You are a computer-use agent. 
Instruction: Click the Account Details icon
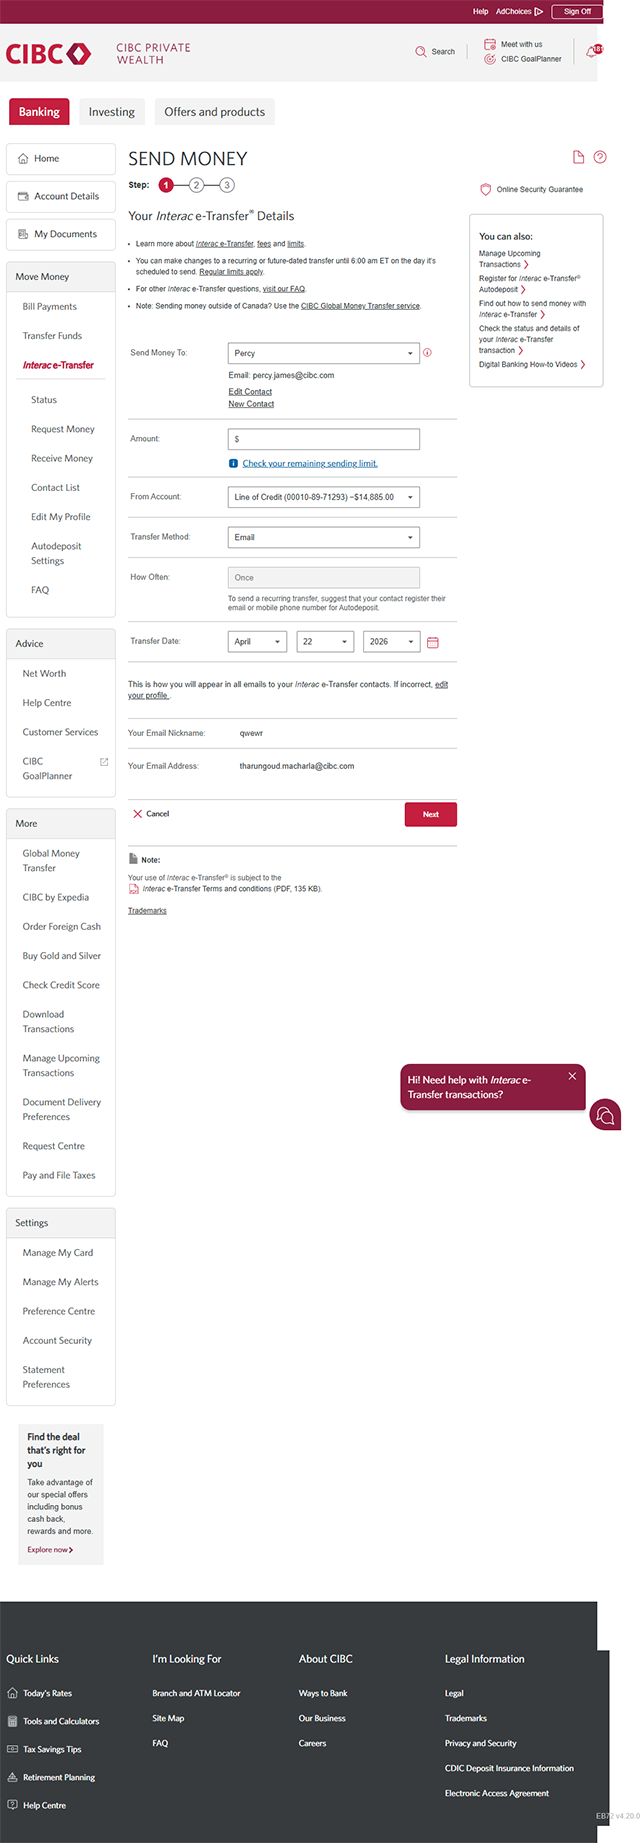point(23,196)
